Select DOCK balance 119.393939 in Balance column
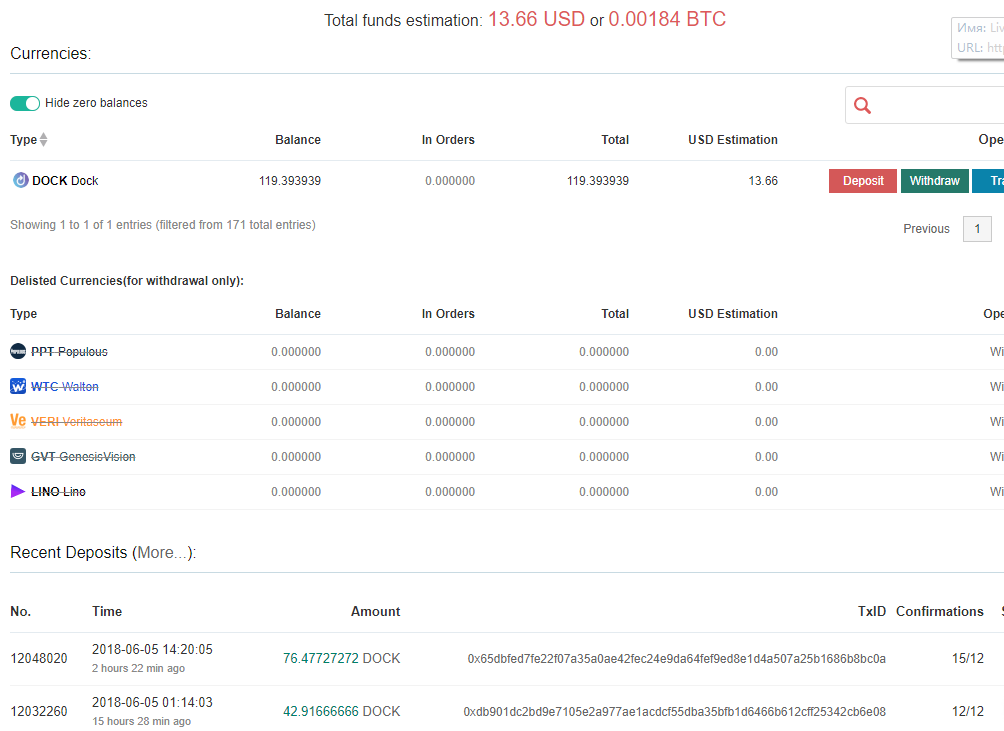The height and width of the screenshot is (731, 1004). 289,181
